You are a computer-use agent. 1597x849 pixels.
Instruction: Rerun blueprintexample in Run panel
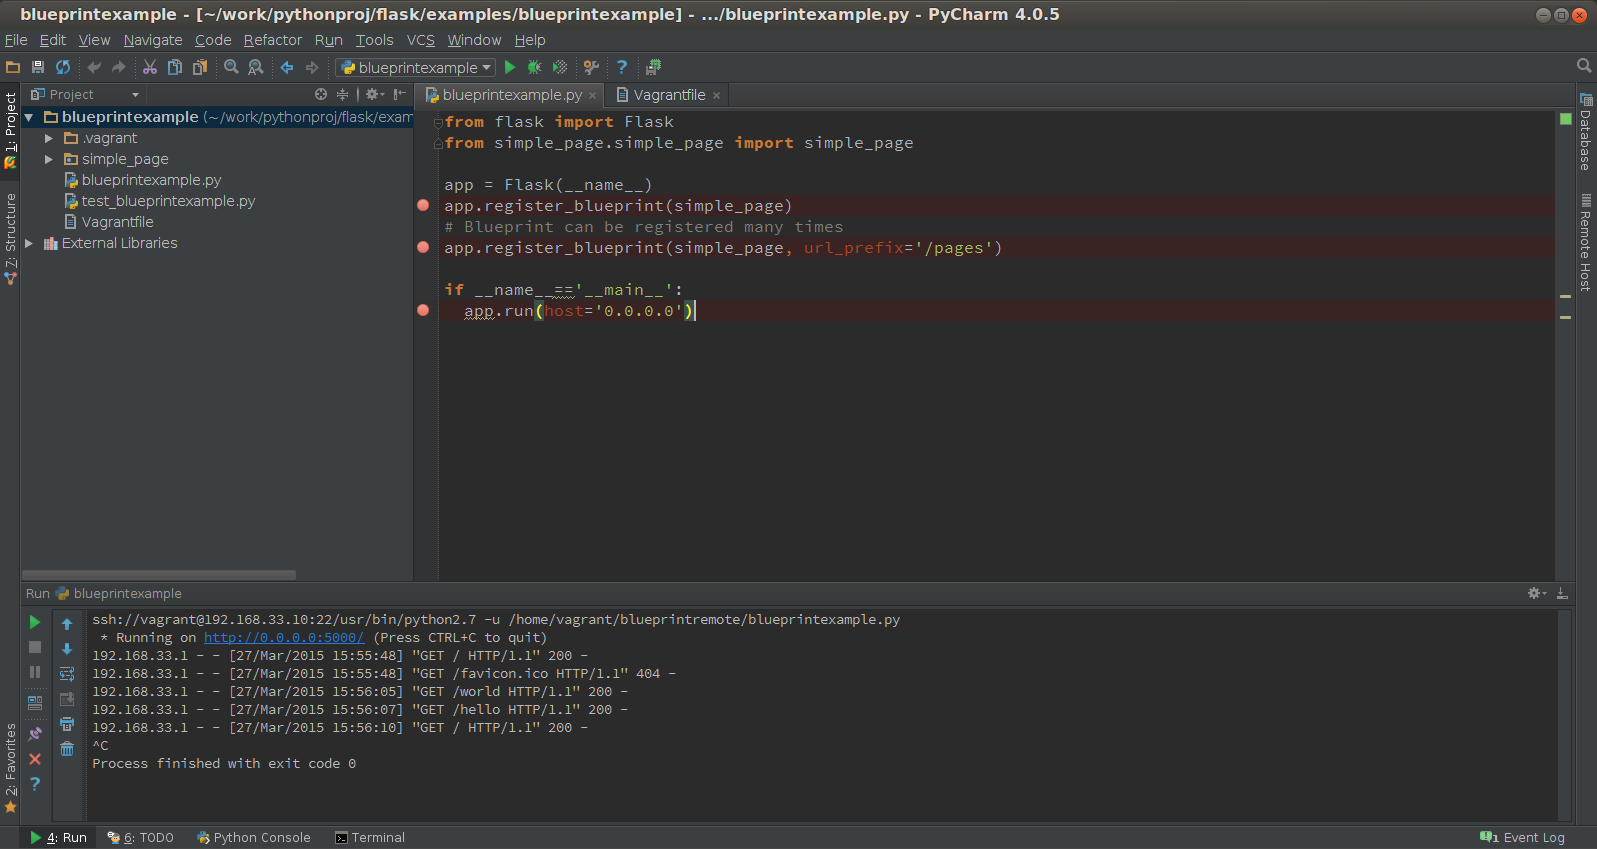35,622
